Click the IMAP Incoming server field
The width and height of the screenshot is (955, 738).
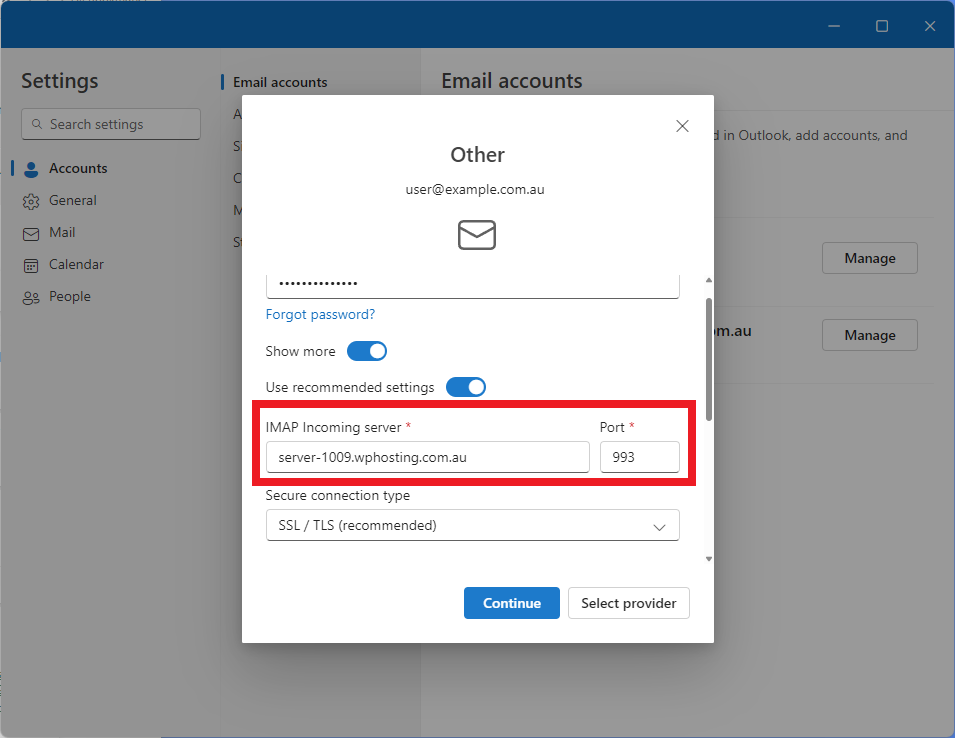click(x=427, y=458)
